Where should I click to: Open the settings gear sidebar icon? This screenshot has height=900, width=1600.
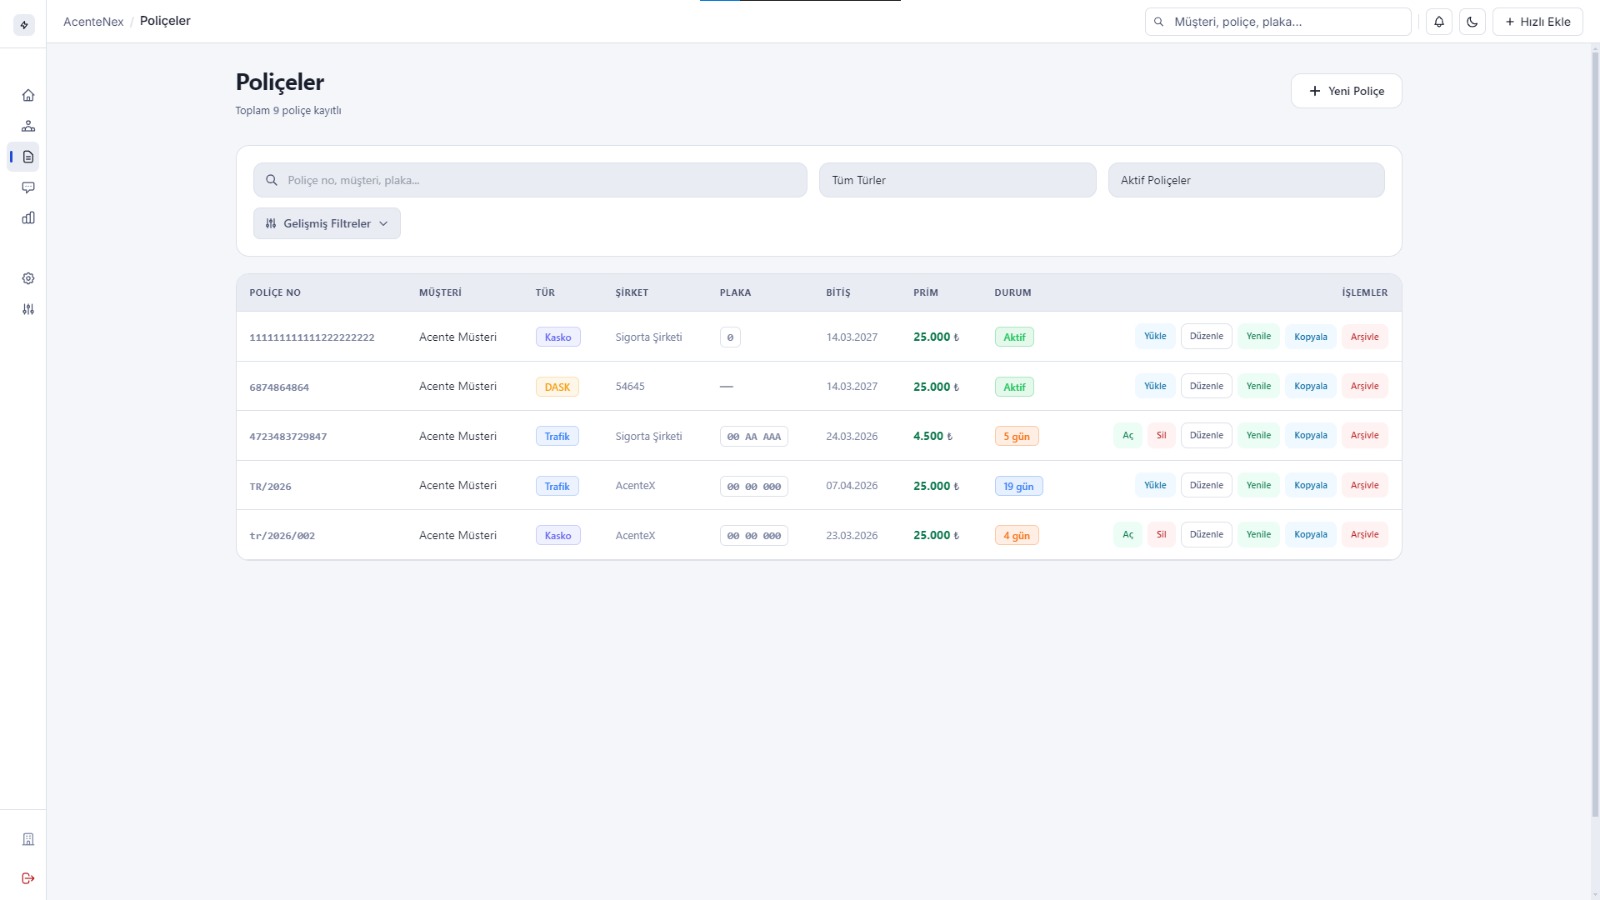(28, 278)
